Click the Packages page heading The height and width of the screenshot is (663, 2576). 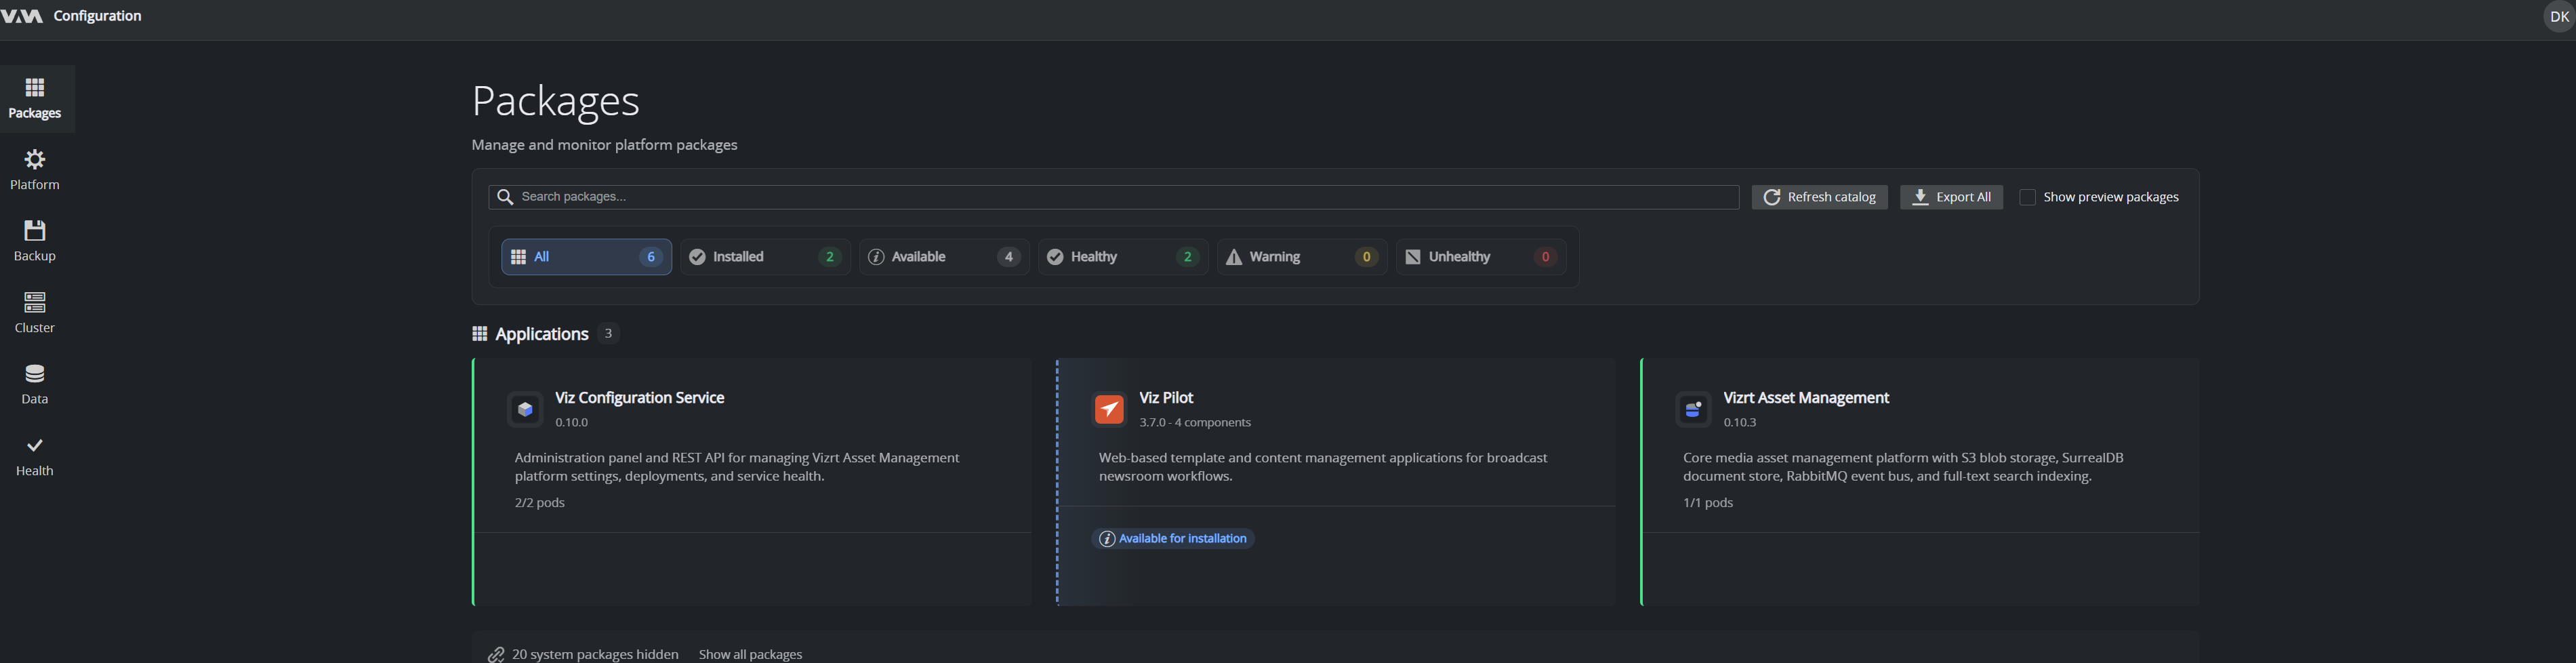coord(555,101)
